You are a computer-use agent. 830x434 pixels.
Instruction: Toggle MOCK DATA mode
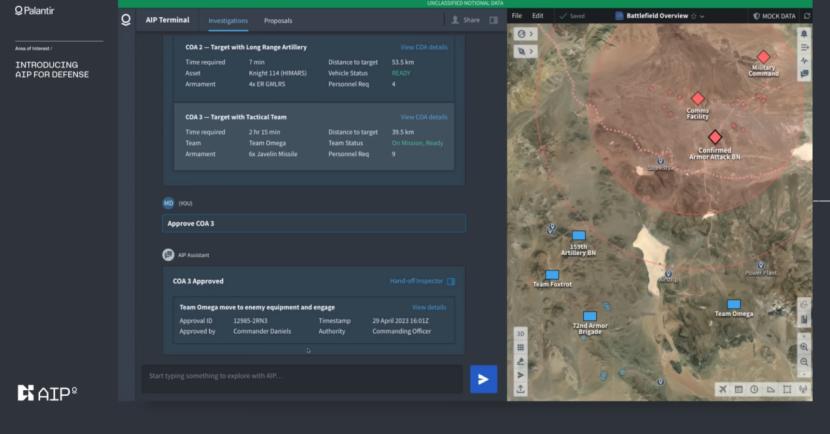tap(775, 16)
